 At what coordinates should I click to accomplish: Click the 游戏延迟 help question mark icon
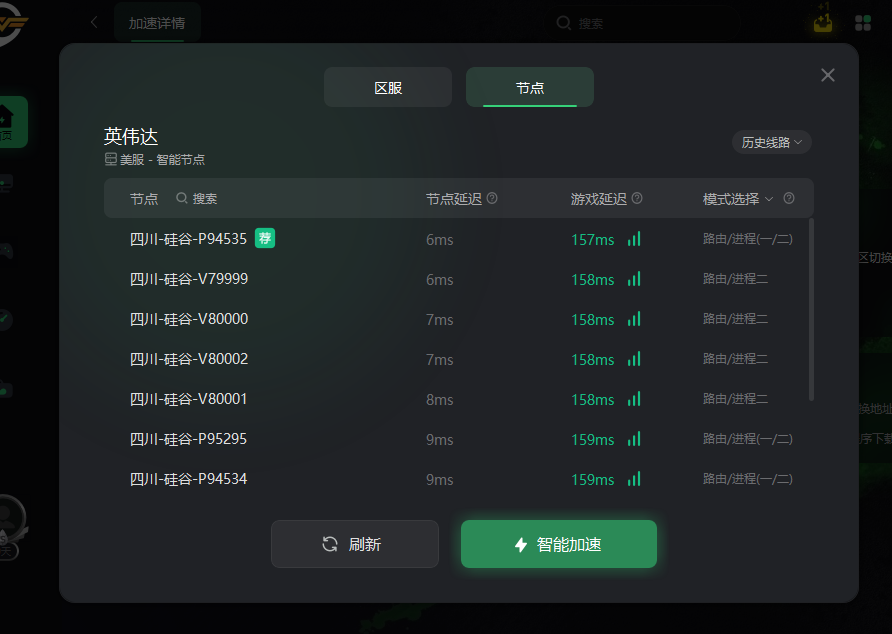pyautogui.click(x=637, y=198)
